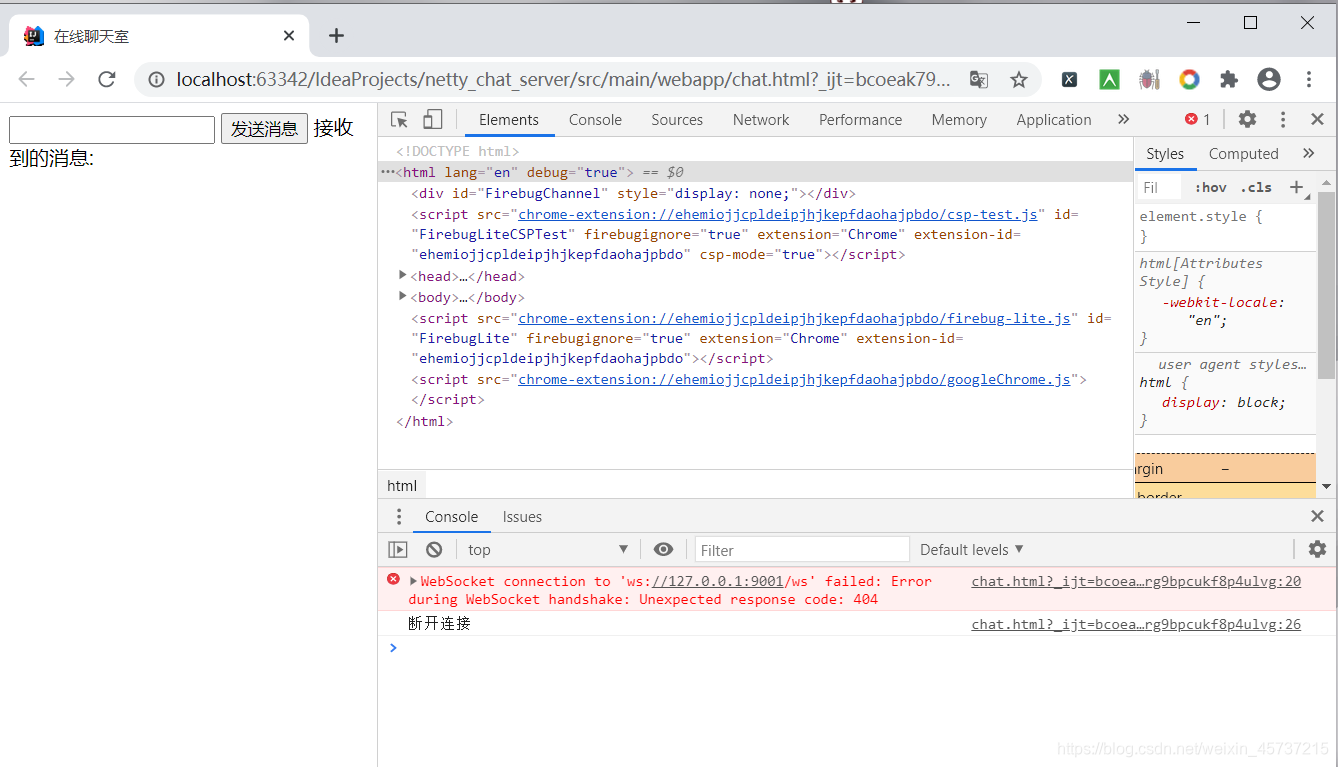
Task: Clear the console
Action: 433,549
